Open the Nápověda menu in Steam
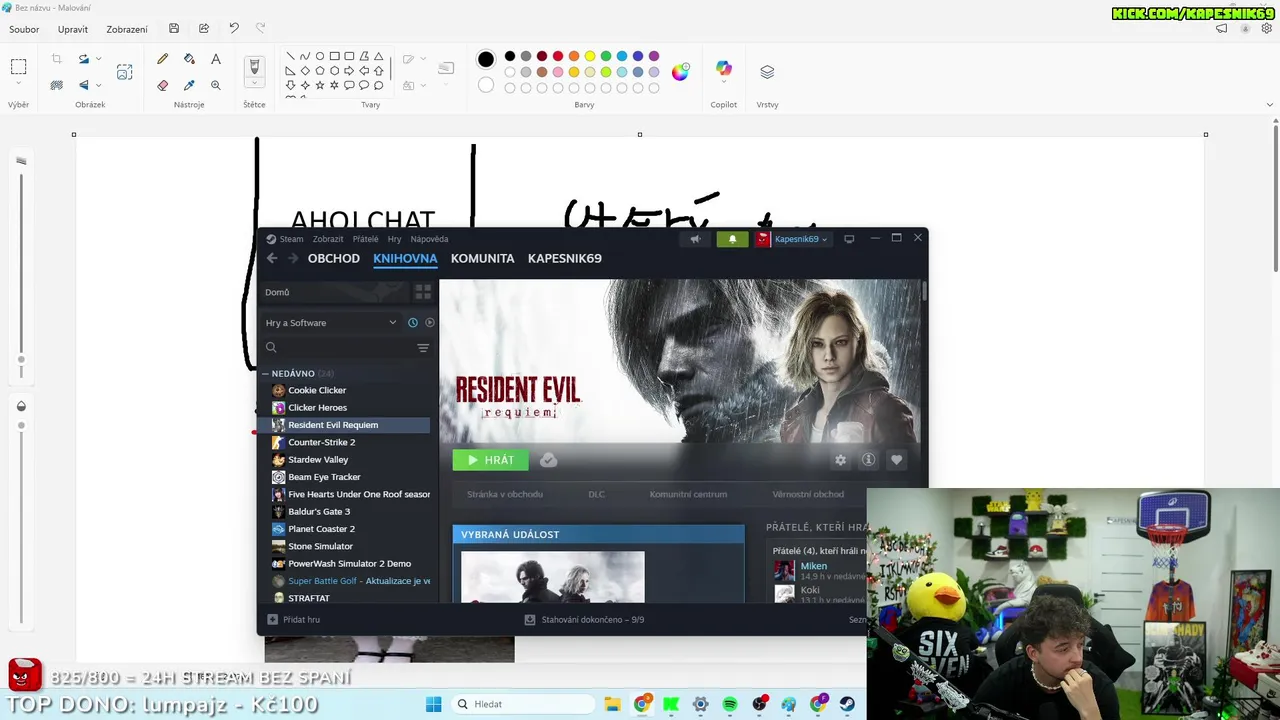The width and height of the screenshot is (1280, 720). [429, 239]
